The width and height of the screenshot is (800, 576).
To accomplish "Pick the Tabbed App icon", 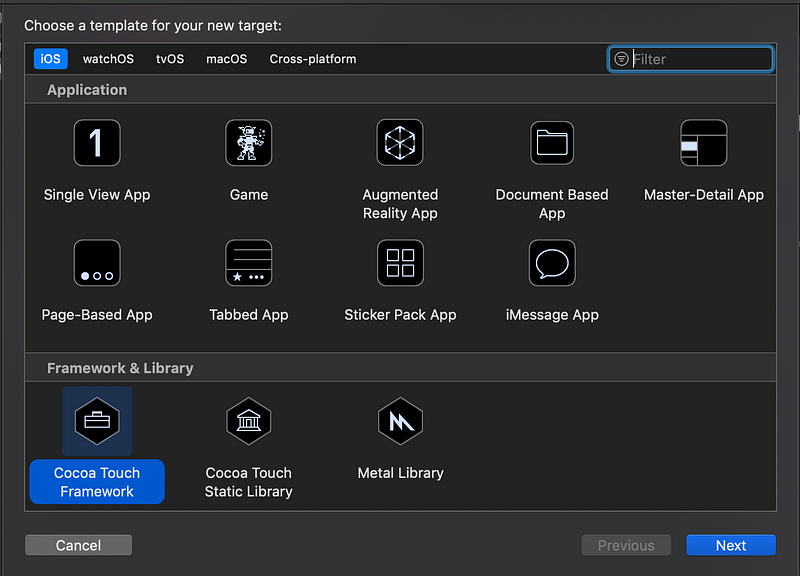I will pyautogui.click(x=248, y=263).
